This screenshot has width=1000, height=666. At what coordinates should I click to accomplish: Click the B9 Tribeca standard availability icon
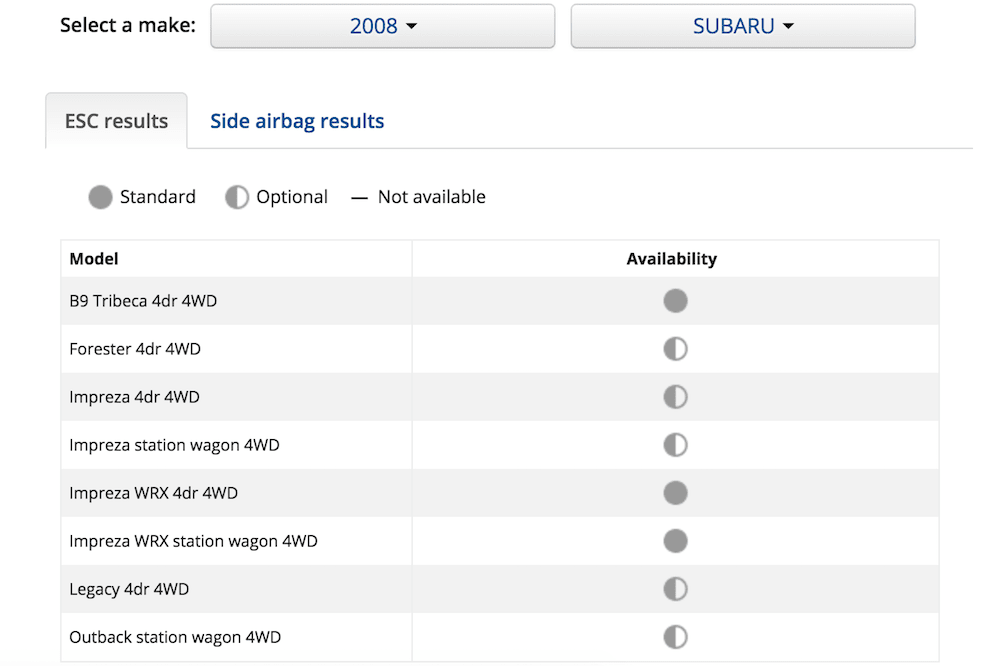point(675,300)
